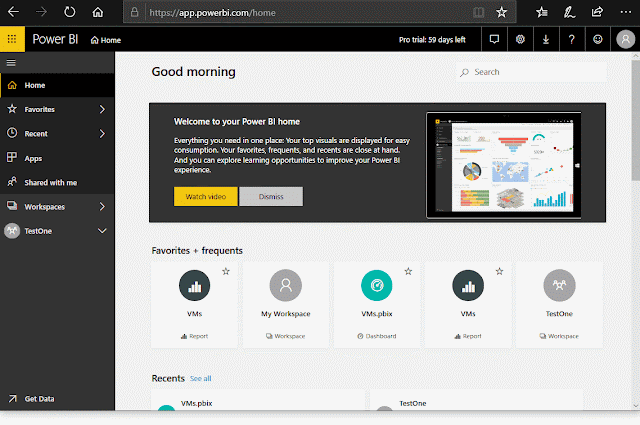Open the VMs.pbix dashboard card icon
Screen dimensions: 640x425
coord(377,285)
